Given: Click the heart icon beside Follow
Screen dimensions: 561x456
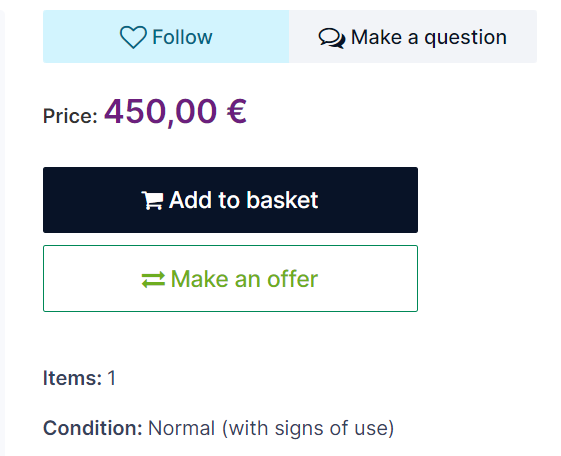Looking at the screenshot, I should pyautogui.click(x=133, y=37).
